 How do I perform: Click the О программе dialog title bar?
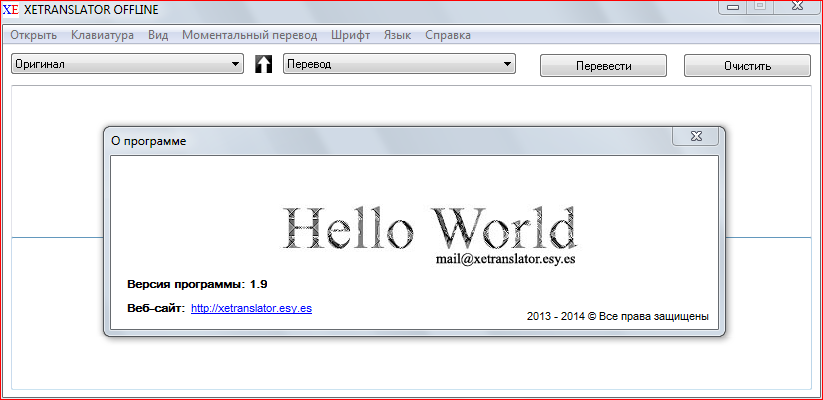pyautogui.click(x=380, y=141)
